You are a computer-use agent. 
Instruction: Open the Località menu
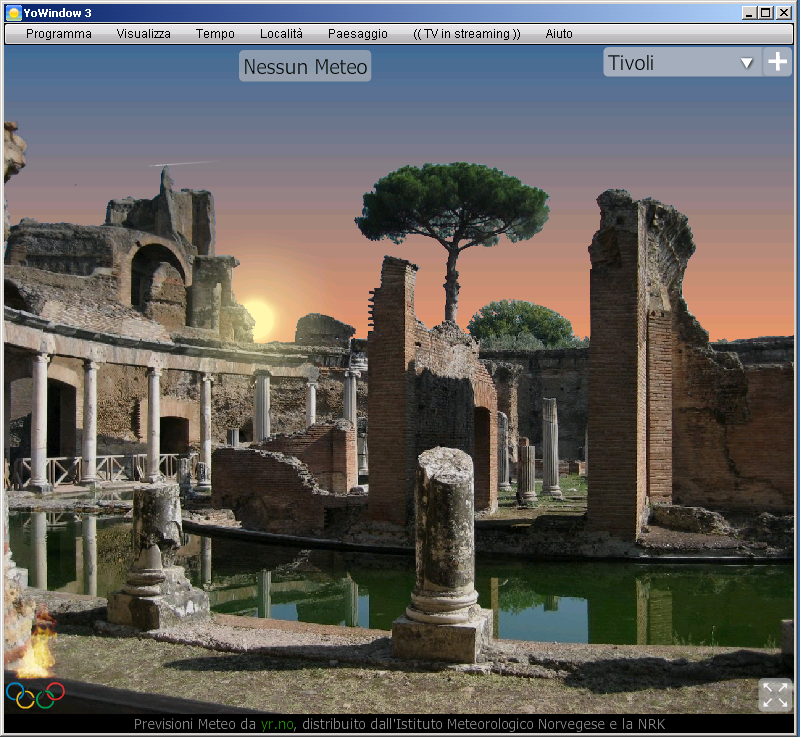click(x=281, y=34)
